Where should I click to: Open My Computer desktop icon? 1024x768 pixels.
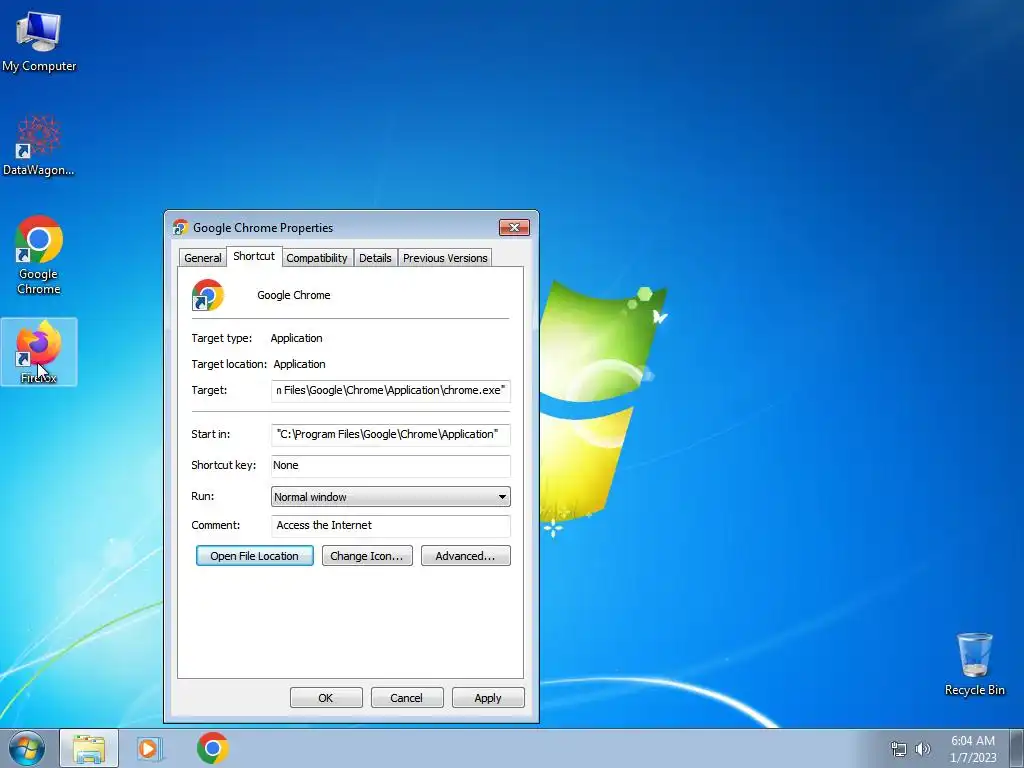[x=39, y=41]
